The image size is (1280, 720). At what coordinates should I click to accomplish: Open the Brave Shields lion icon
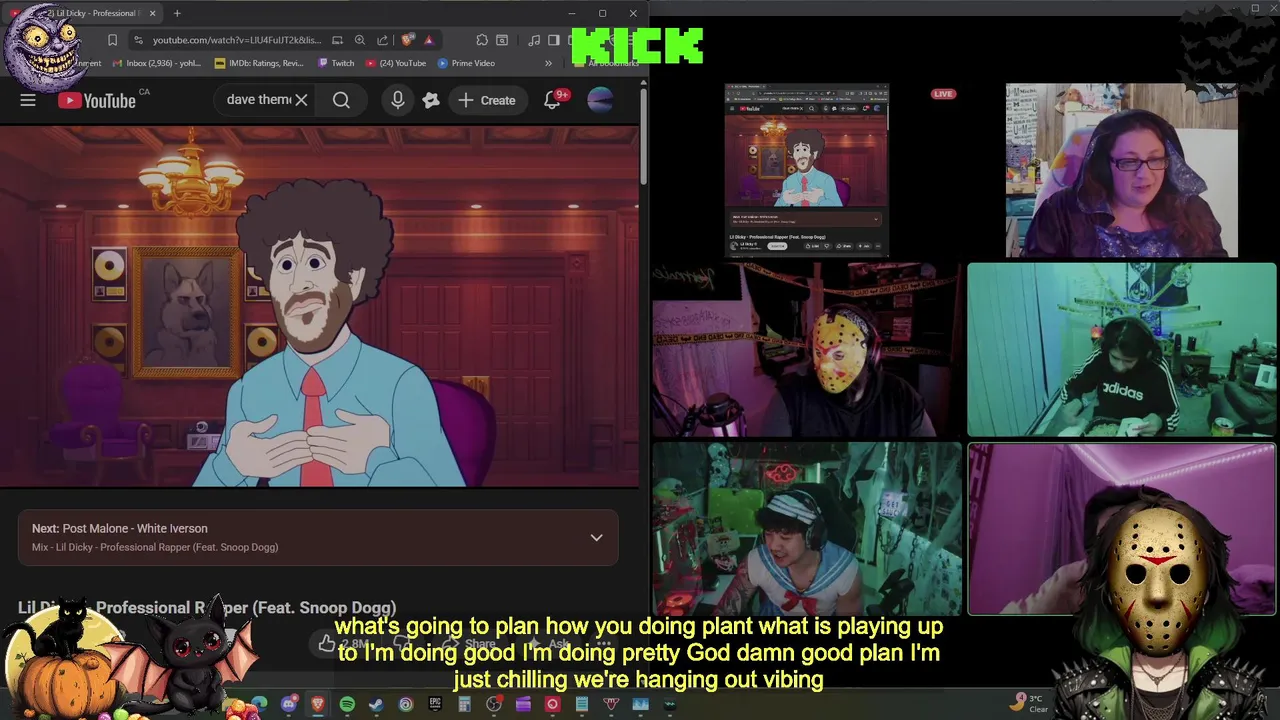(x=407, y=40)
